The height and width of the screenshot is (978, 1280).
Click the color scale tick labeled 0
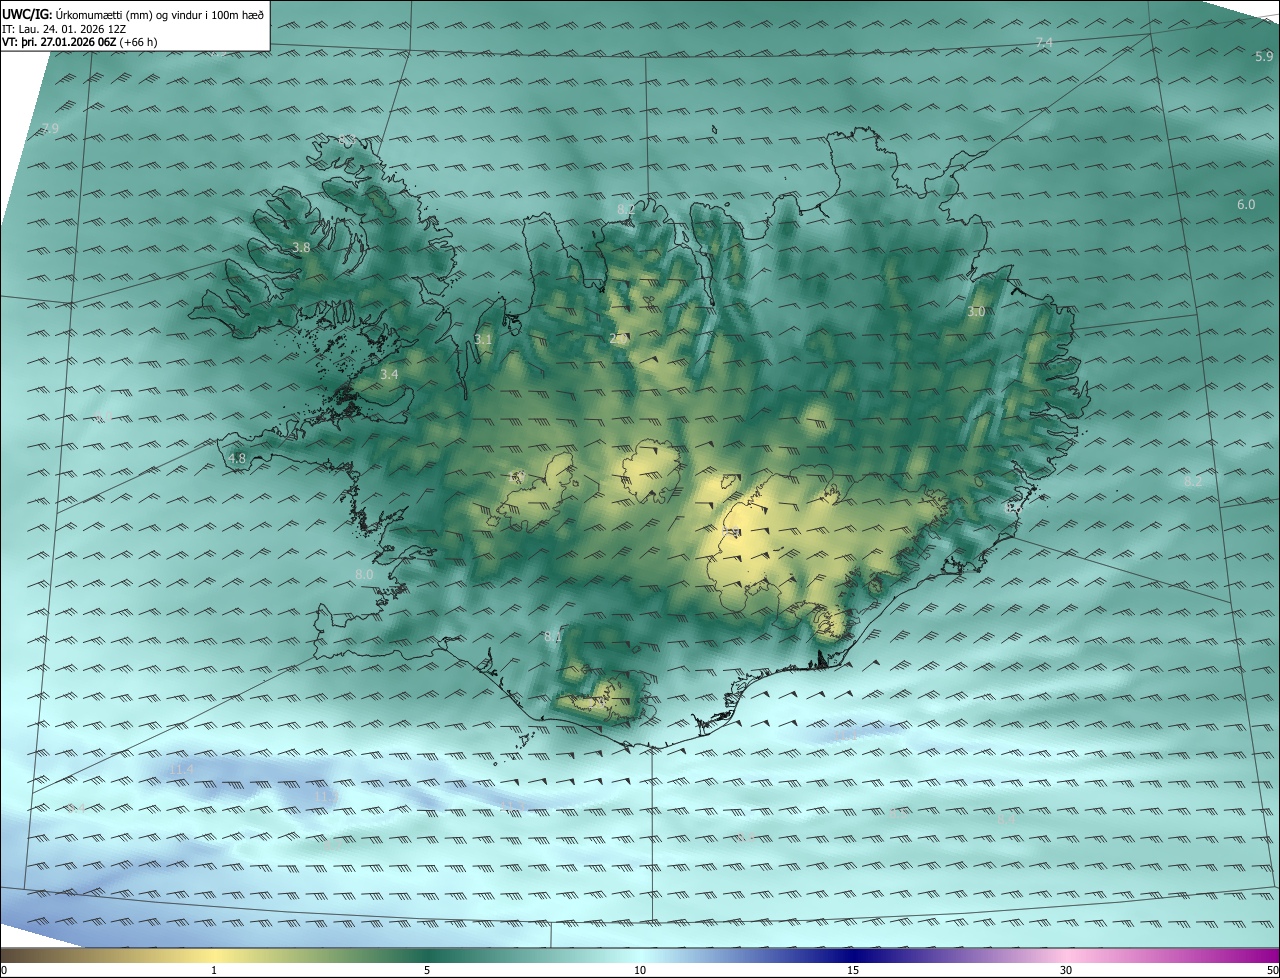pos(4,971)
